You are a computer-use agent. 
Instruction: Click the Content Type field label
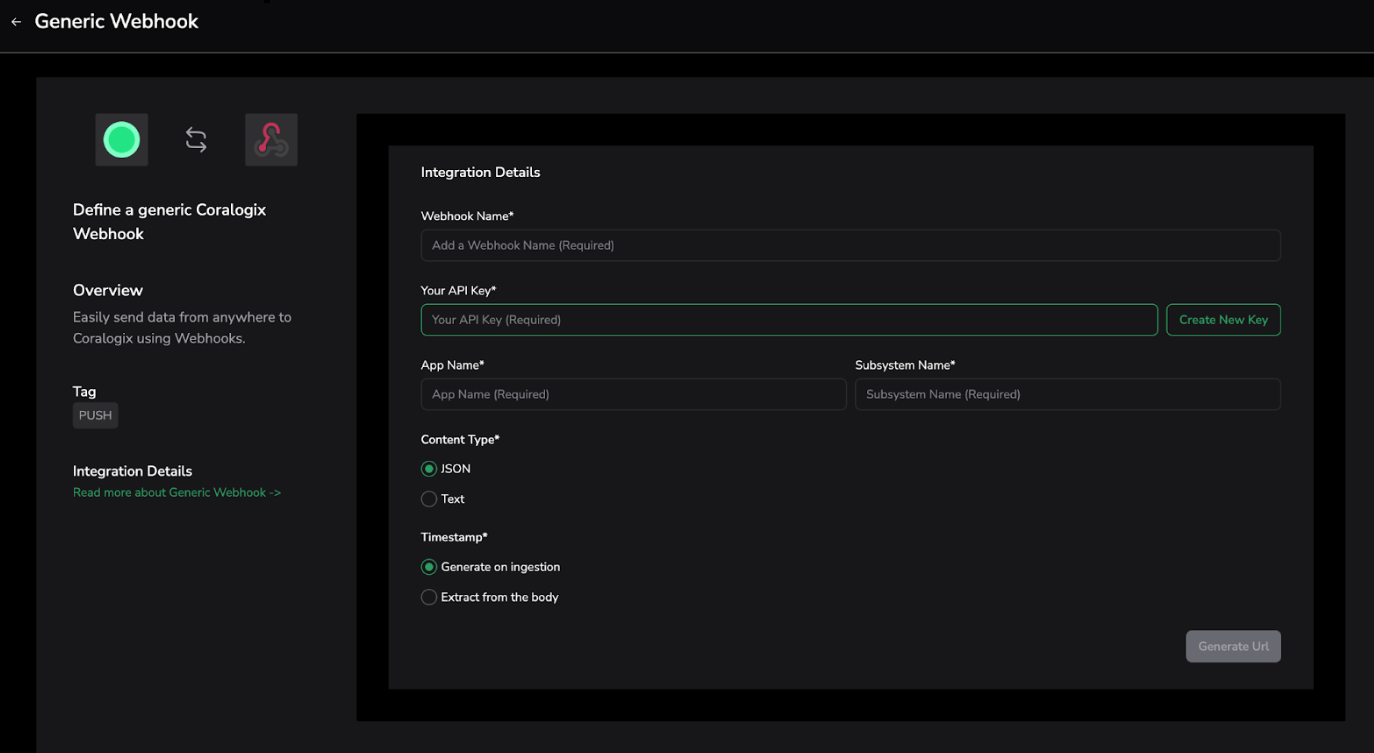click(460, 439)
